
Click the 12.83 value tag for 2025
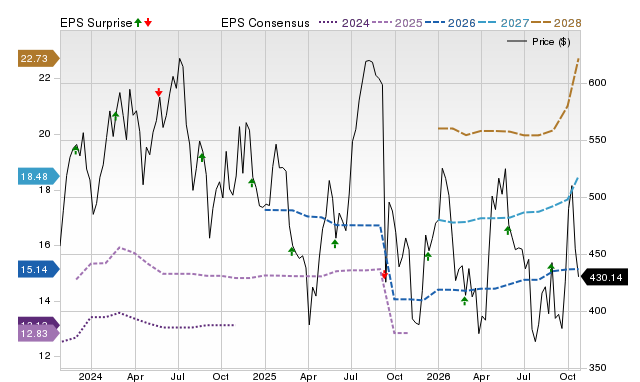pos(38,333)
